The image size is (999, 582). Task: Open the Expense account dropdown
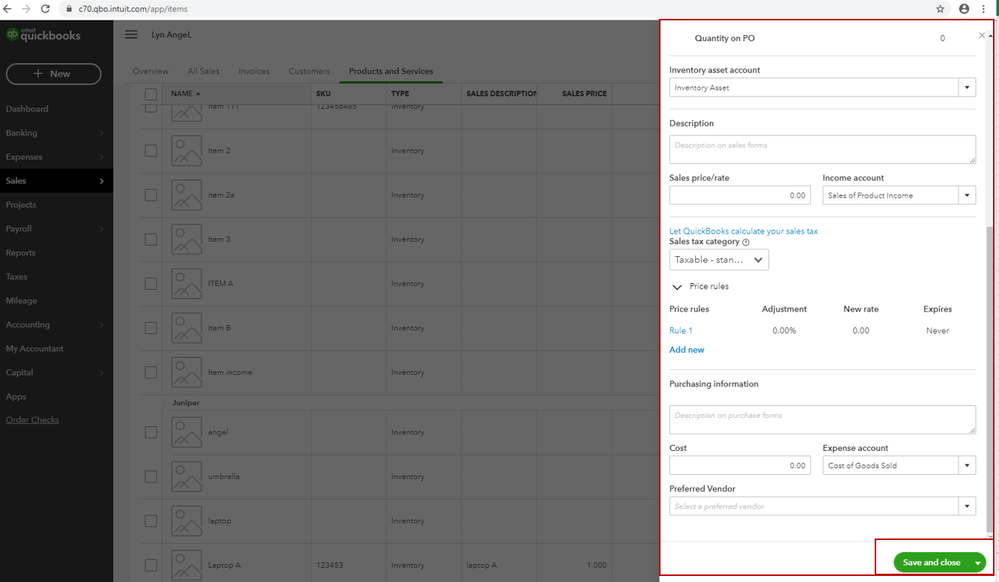click(x=967, y=465)
